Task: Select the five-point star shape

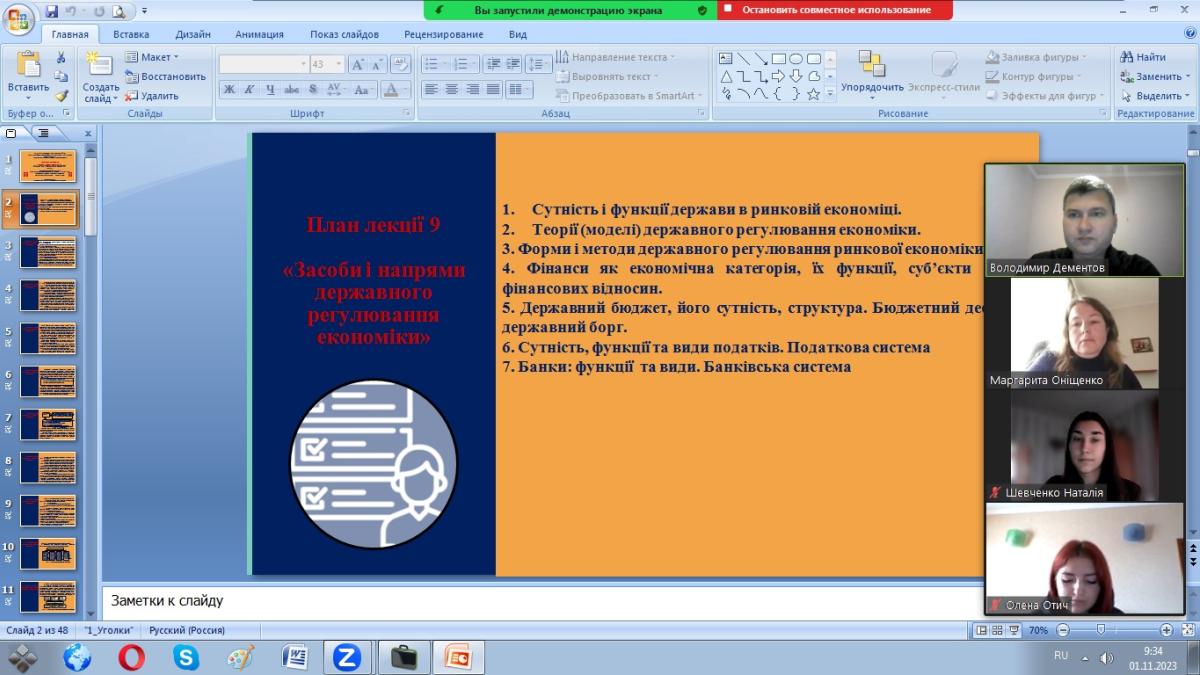Action: point(814,94)
